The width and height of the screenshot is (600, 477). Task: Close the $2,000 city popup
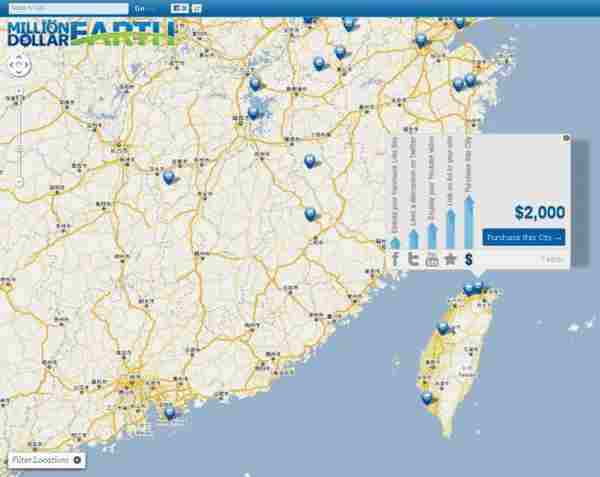(x=566, y=138)
